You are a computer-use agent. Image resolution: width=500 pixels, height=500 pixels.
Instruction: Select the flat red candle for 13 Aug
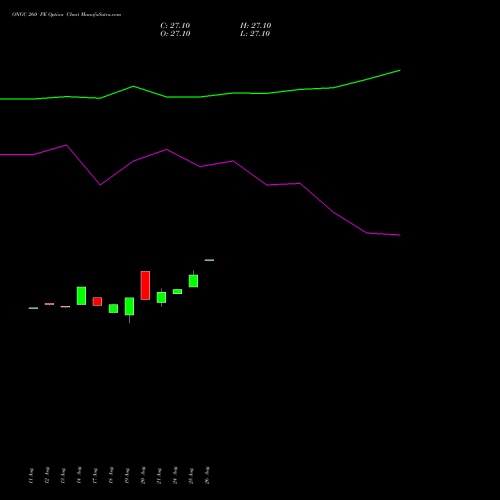coord(65,306)
